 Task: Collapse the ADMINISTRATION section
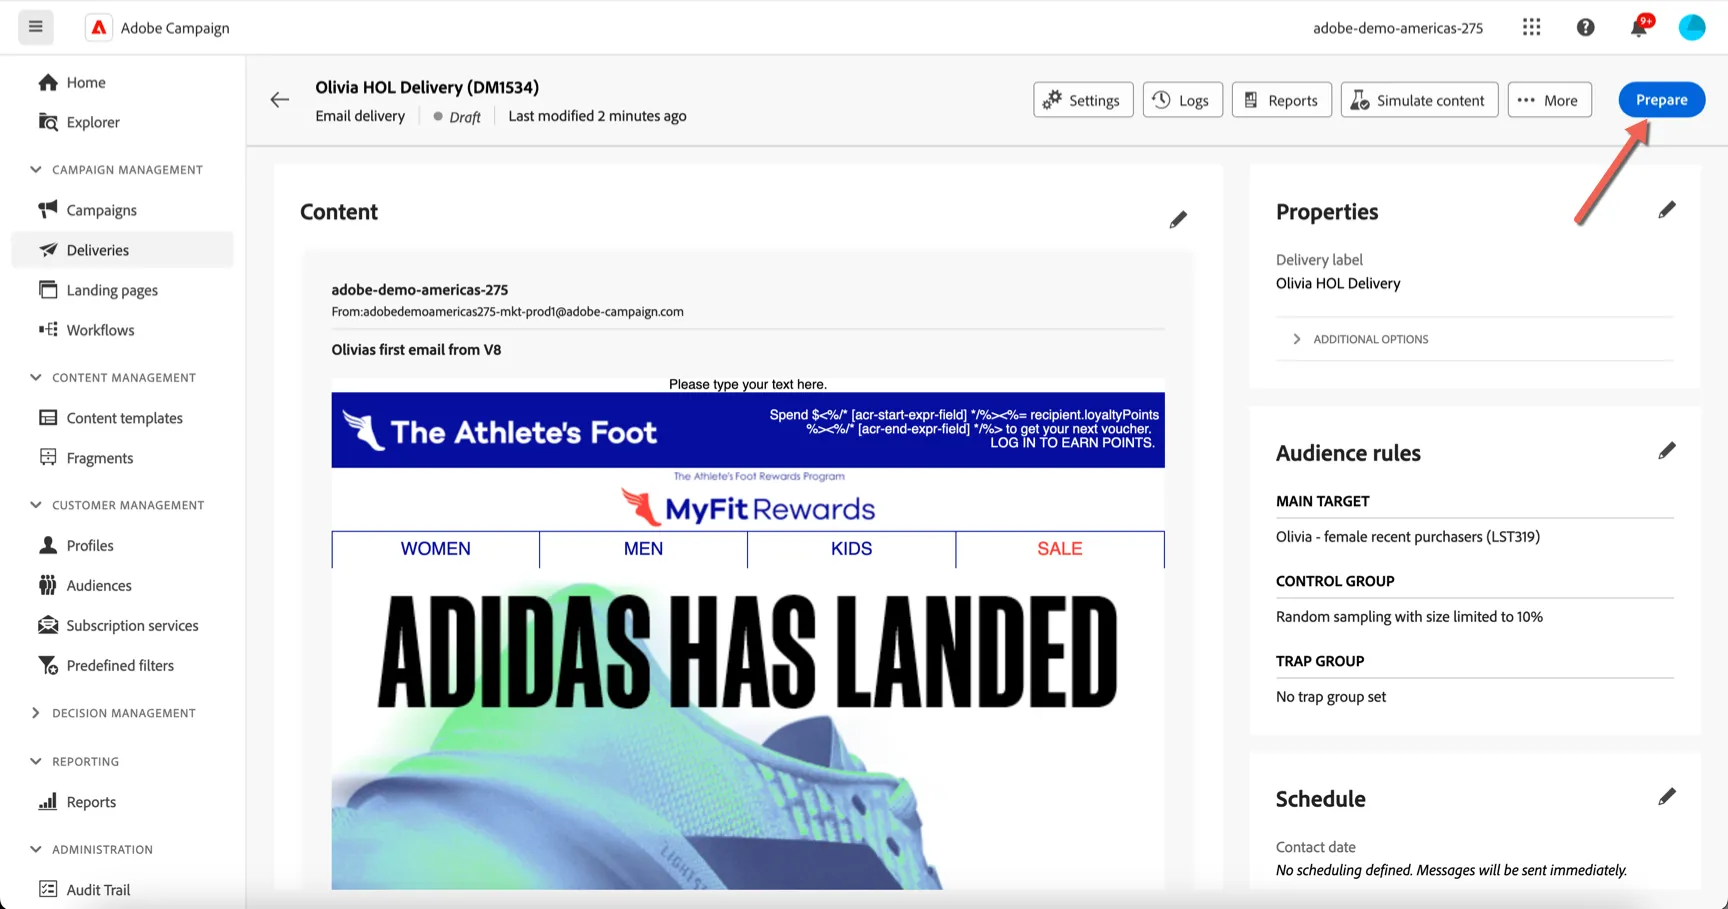click(x=92, y=849)
